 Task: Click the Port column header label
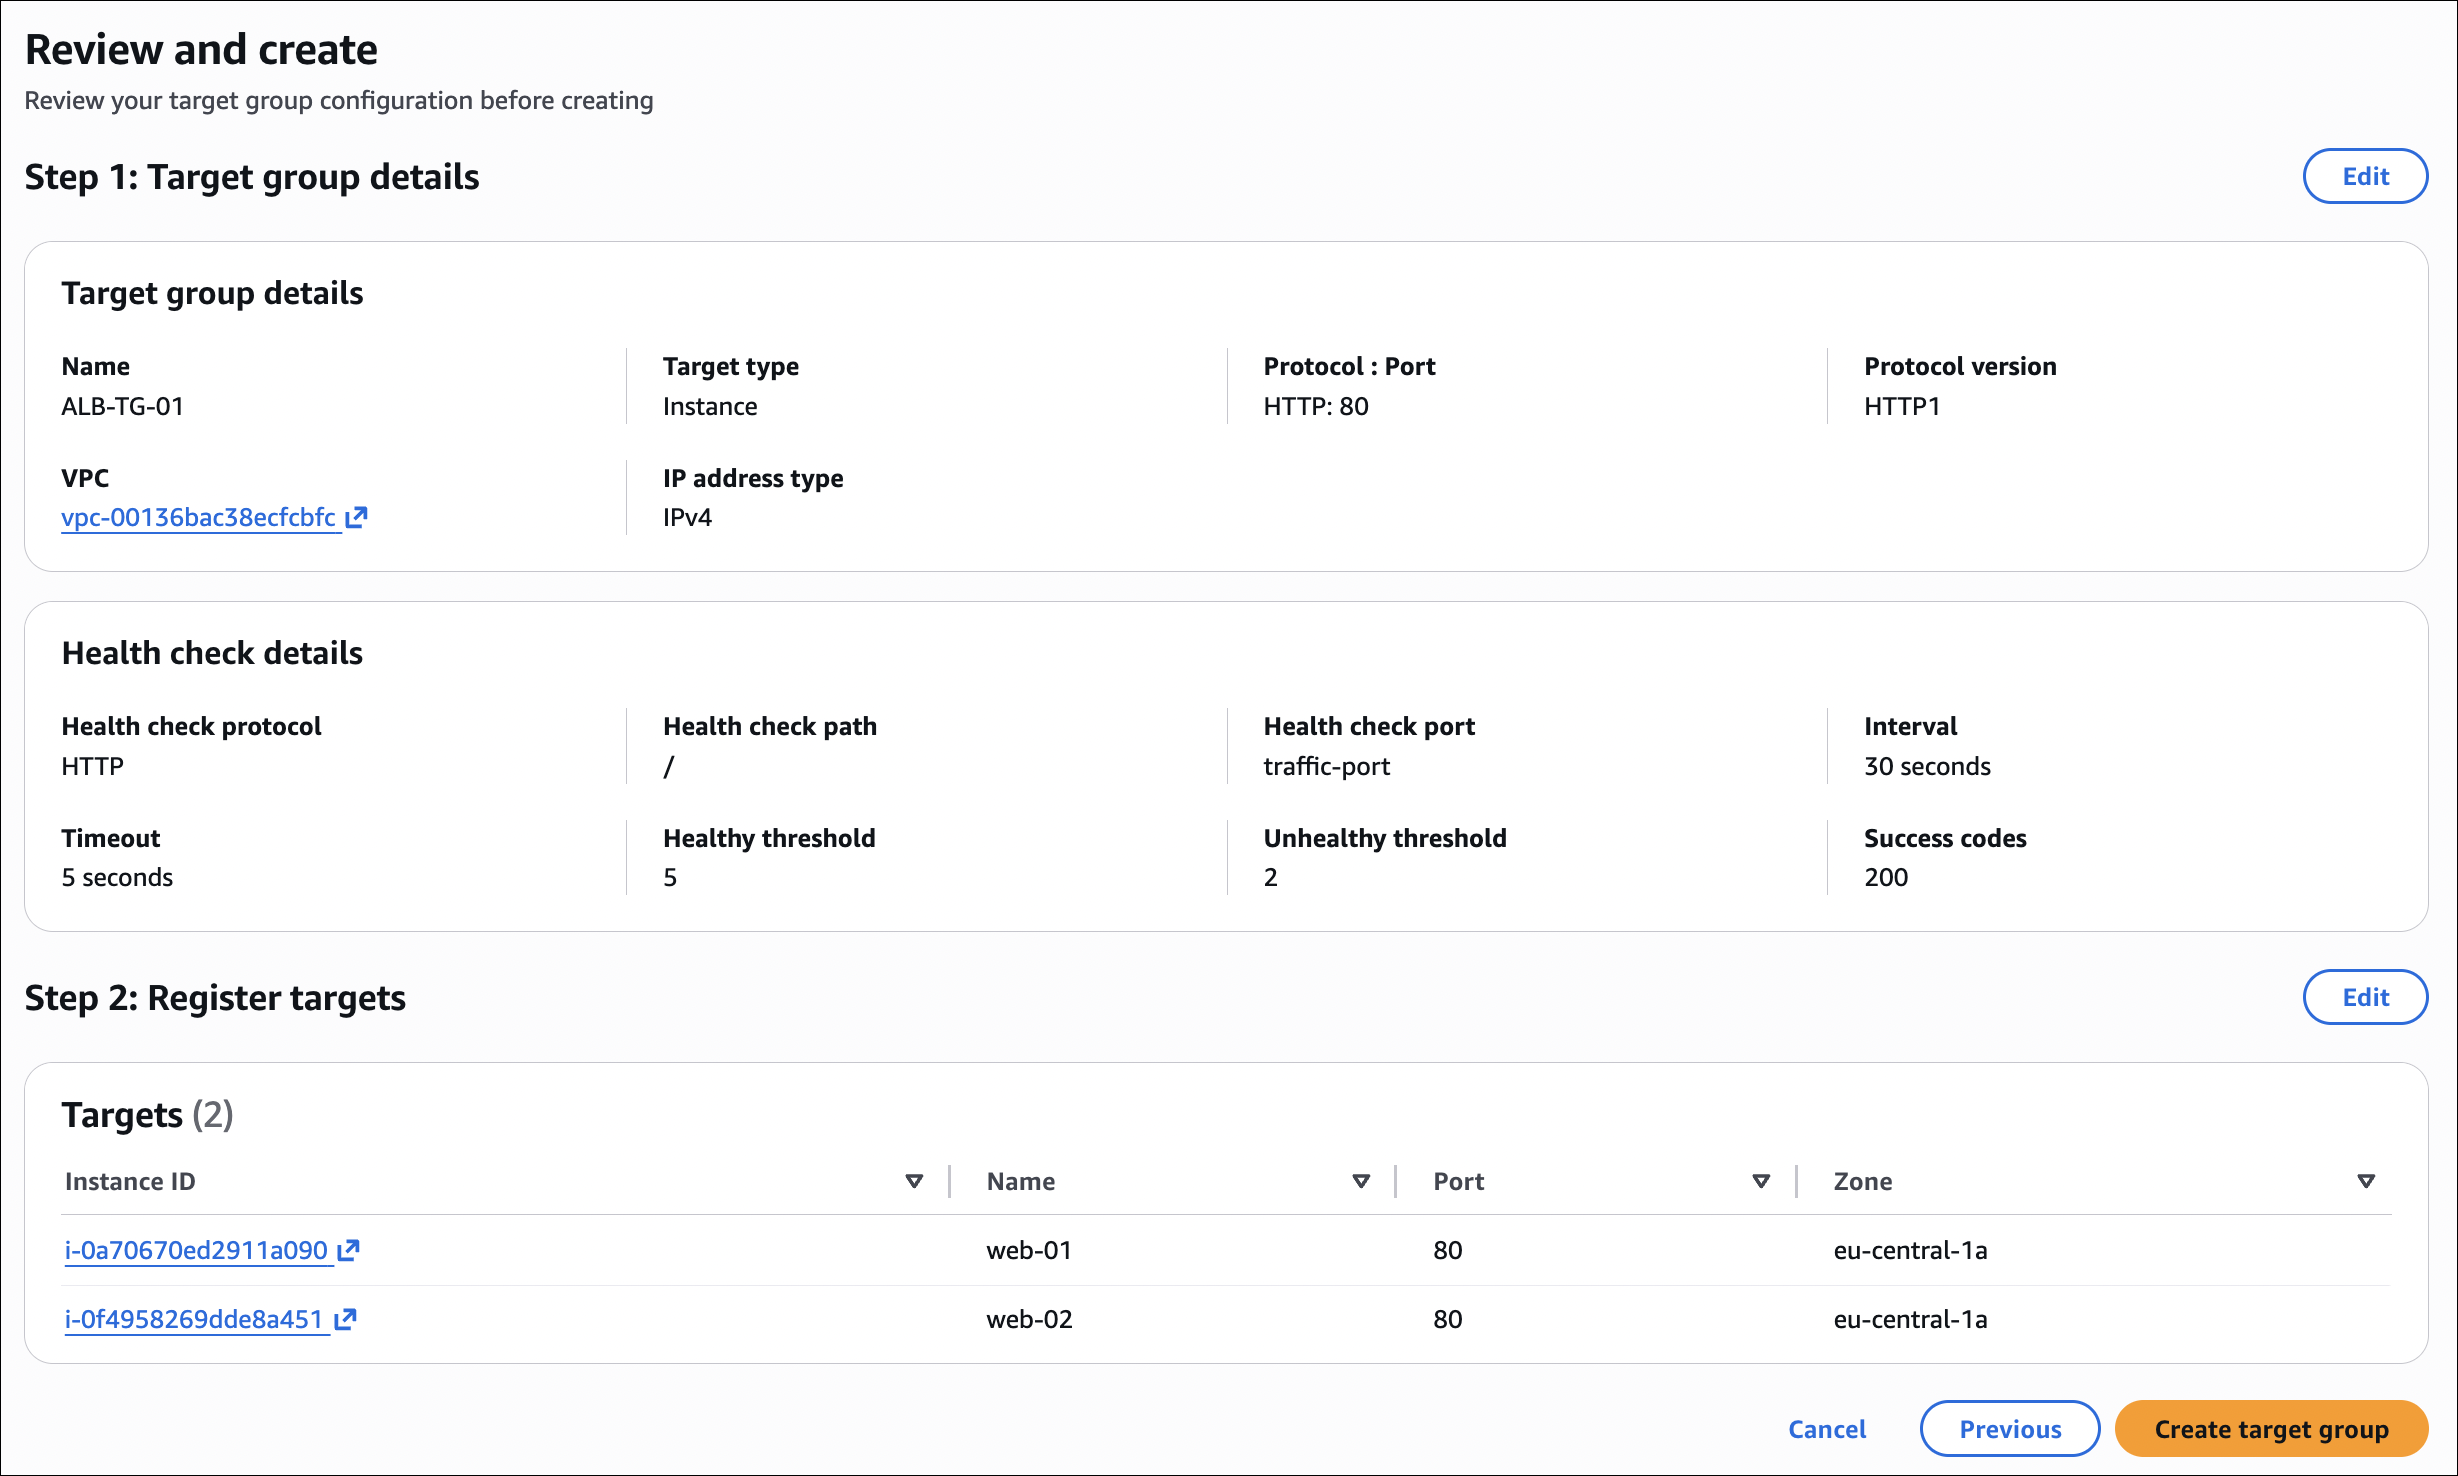tap(1458, 1181)
